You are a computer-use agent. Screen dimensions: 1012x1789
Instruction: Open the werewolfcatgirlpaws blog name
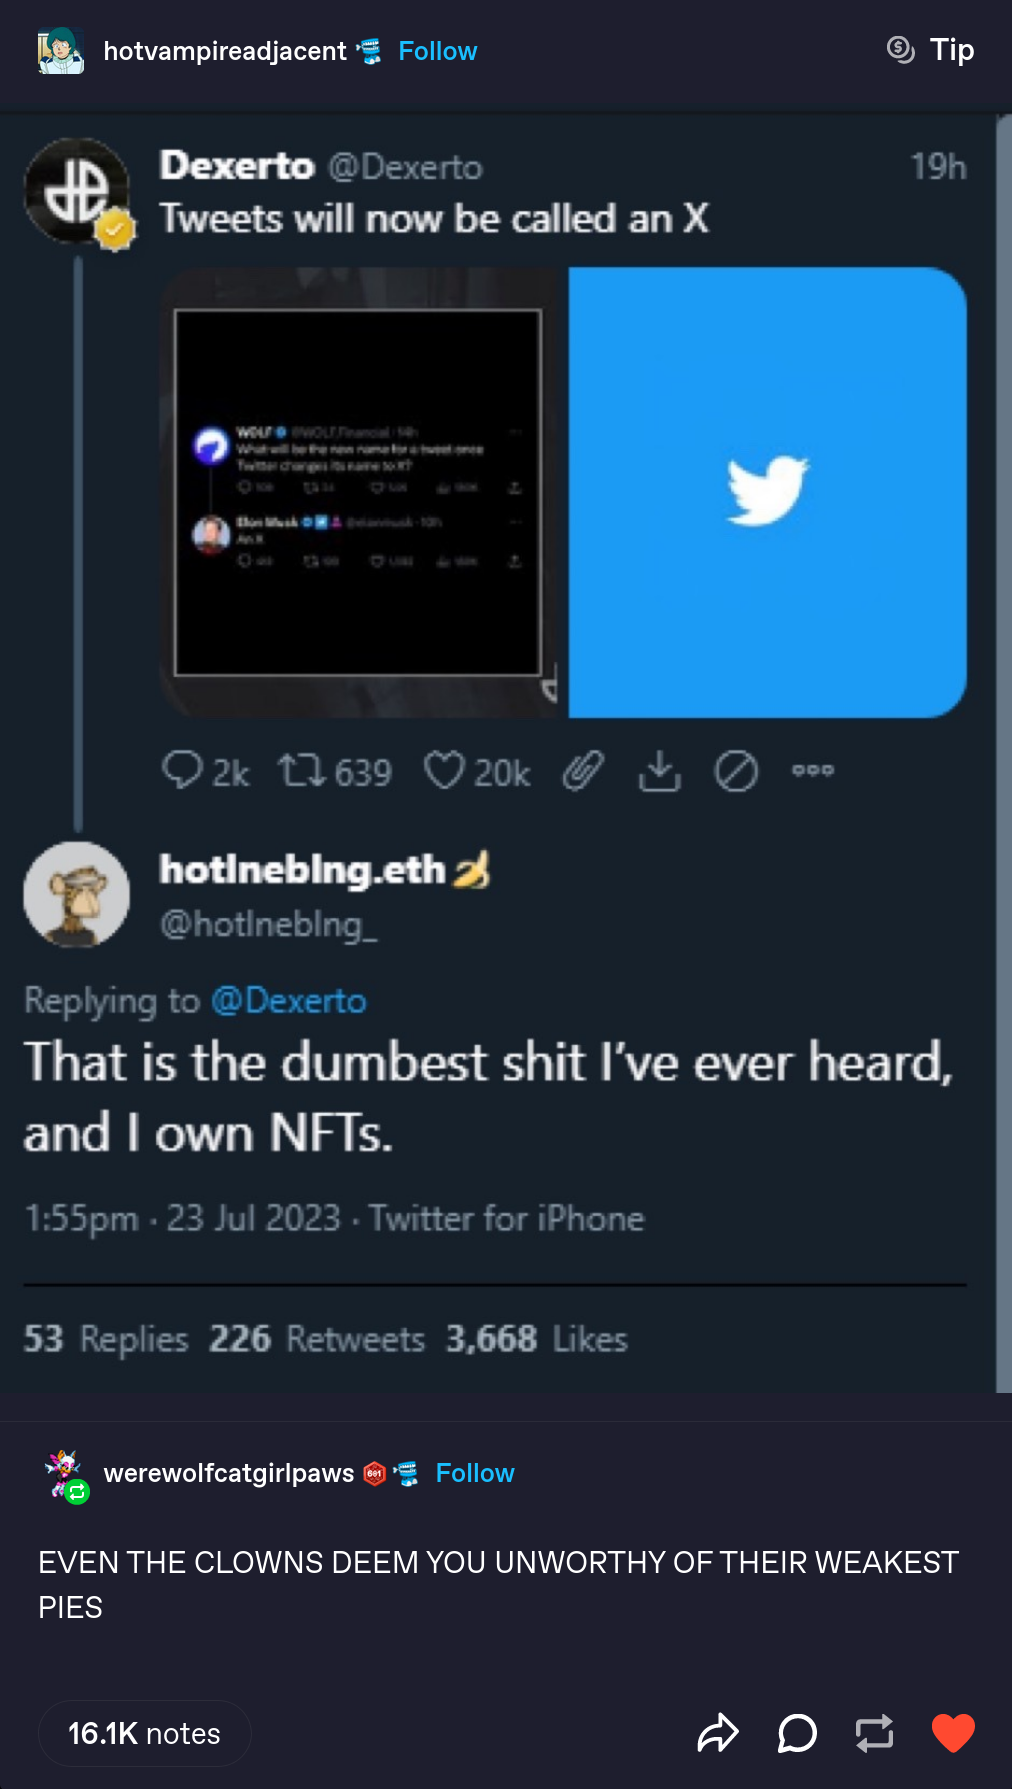(228, 1473)
